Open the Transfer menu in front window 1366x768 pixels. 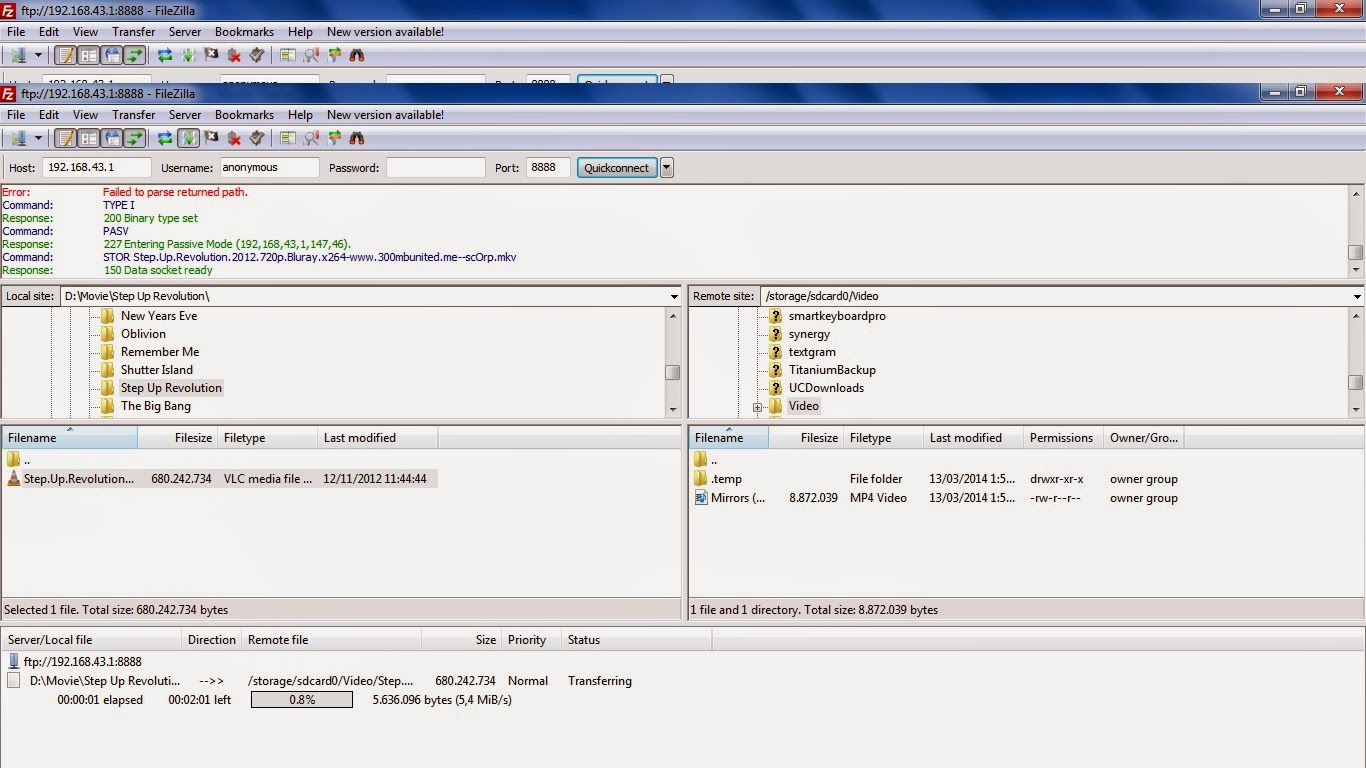pos(134,115)
